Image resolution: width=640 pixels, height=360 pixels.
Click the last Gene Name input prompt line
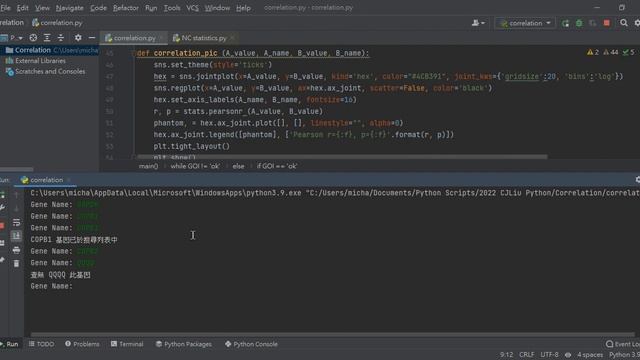(51, 287)
